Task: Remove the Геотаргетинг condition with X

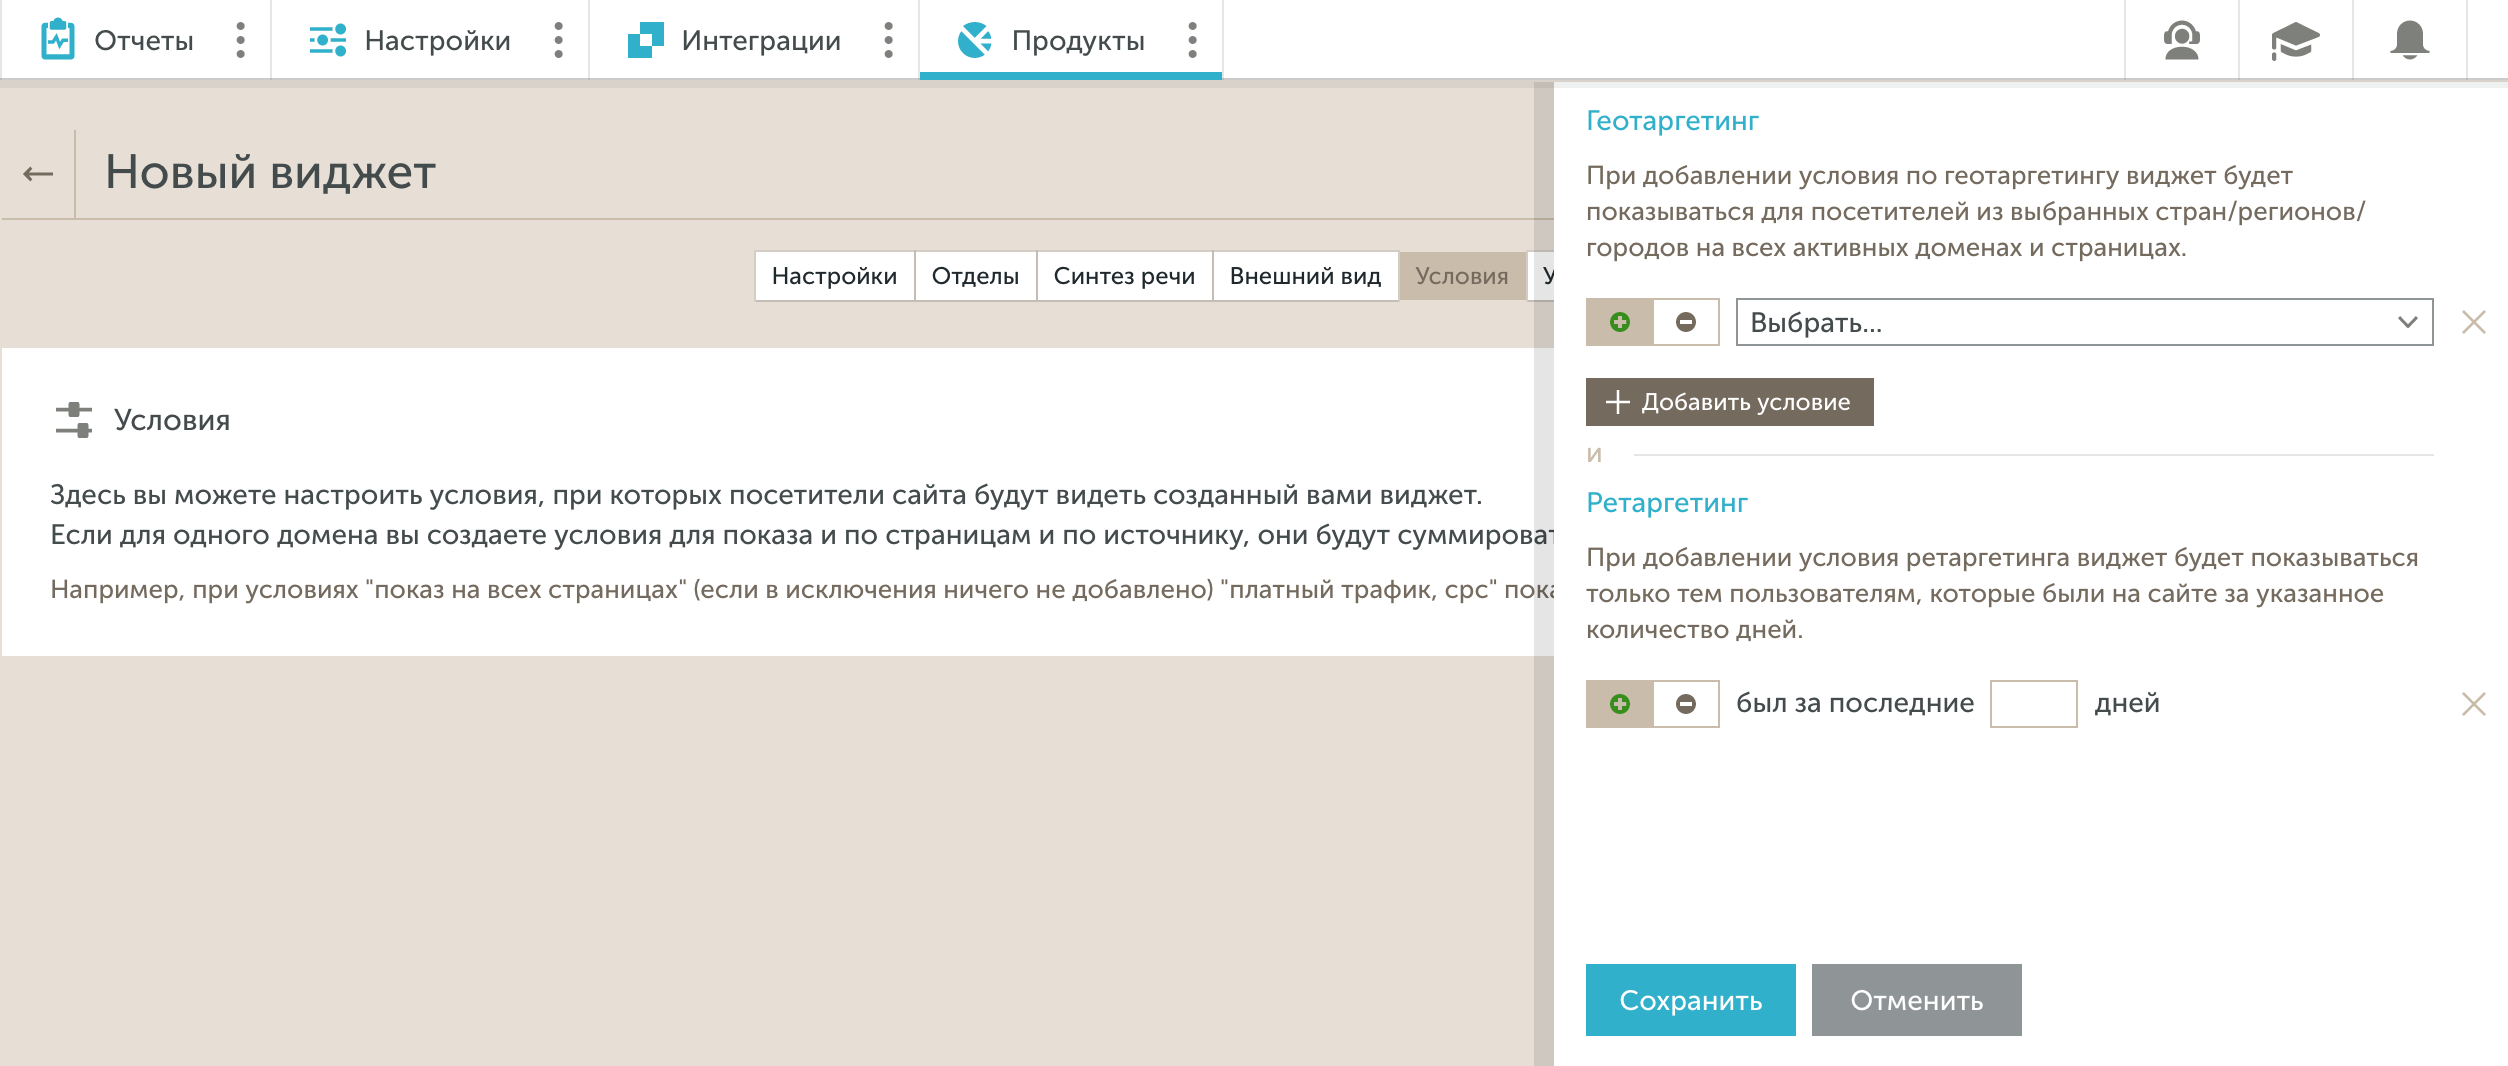Action: click(x=2473, y=322)
